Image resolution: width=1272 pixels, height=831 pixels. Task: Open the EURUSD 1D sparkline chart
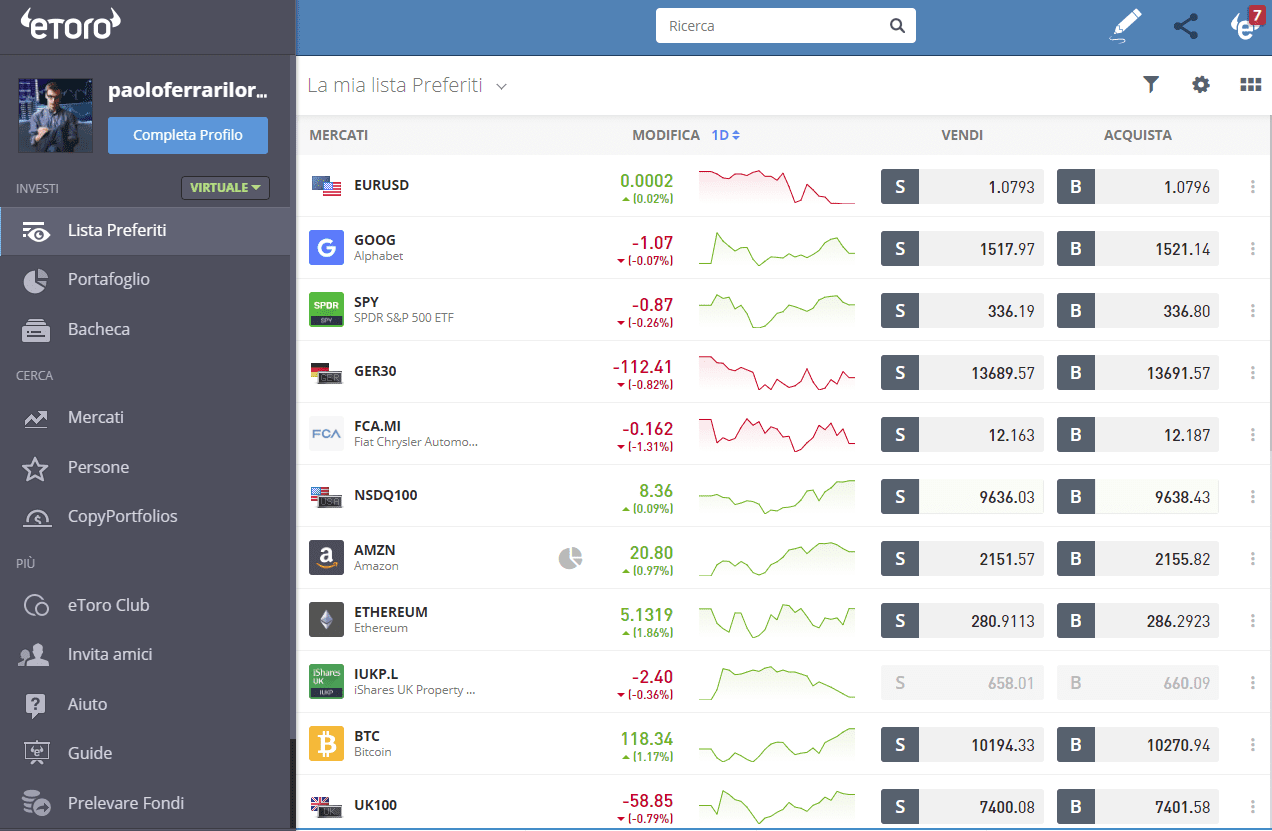[x=777, y=186]
